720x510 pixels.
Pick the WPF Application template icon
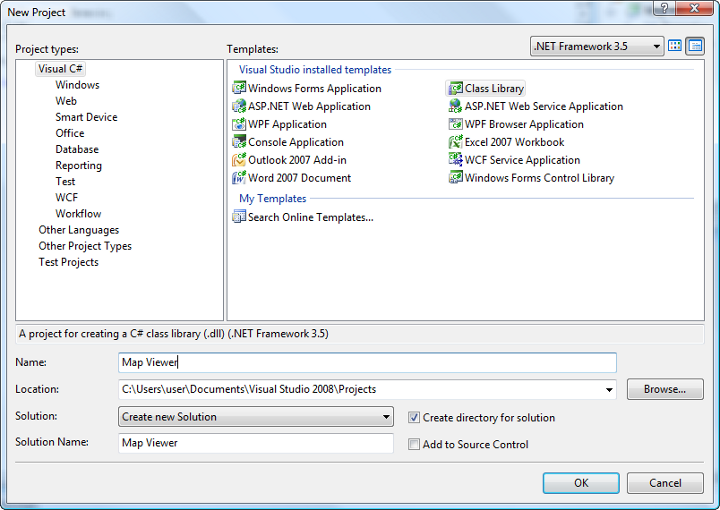(x=239, y=123)
